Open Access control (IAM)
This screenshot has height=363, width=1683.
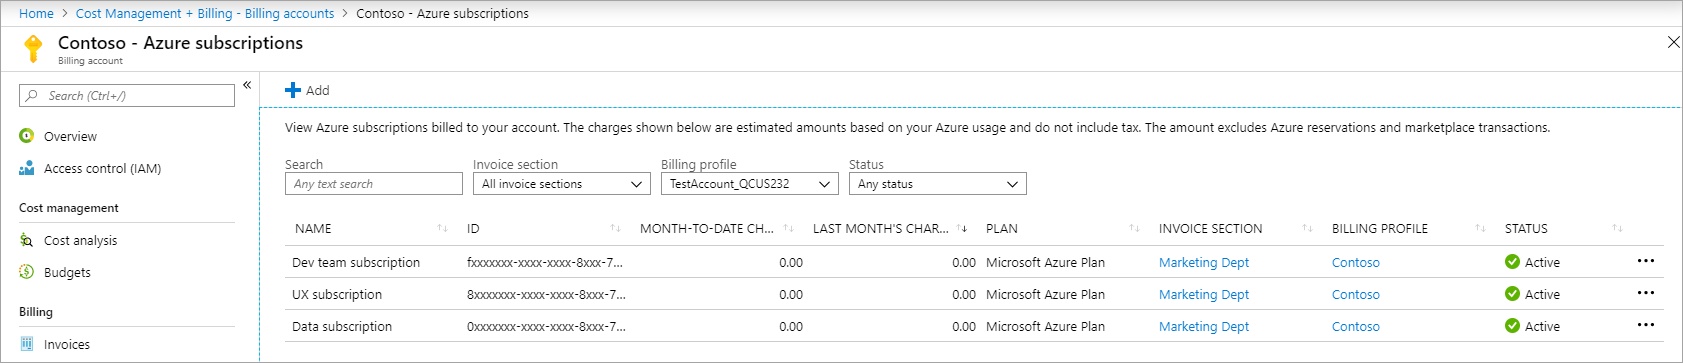point(102,168)
